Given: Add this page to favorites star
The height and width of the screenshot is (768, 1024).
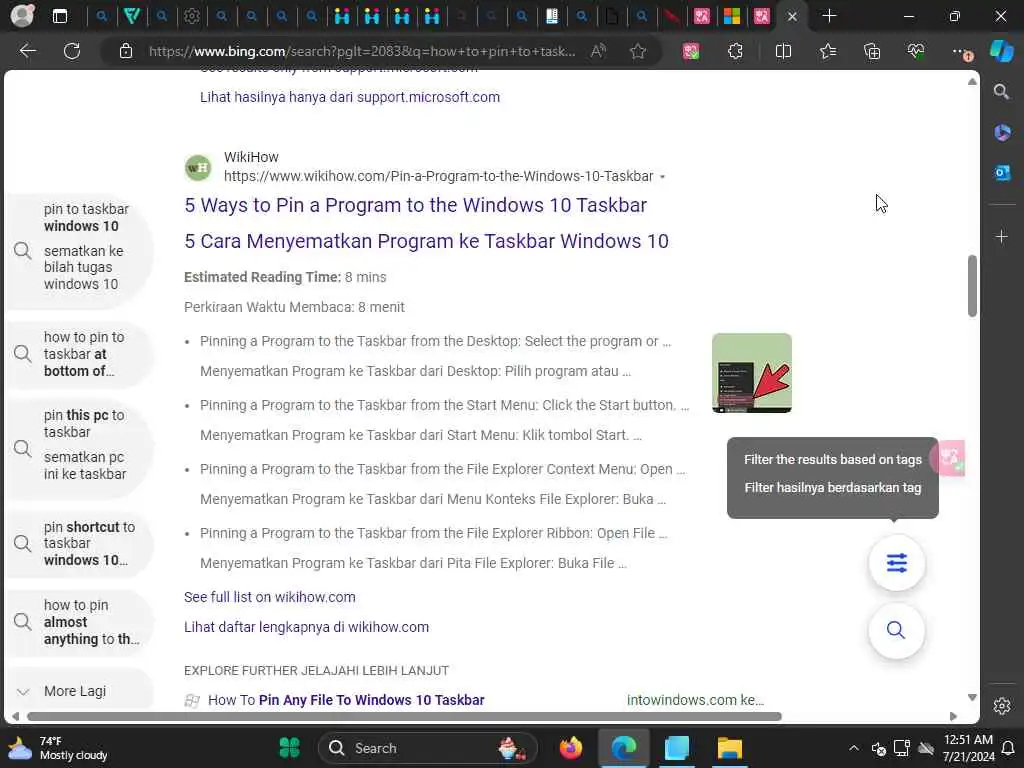Looking at the screenshot, I should [638, 51].
